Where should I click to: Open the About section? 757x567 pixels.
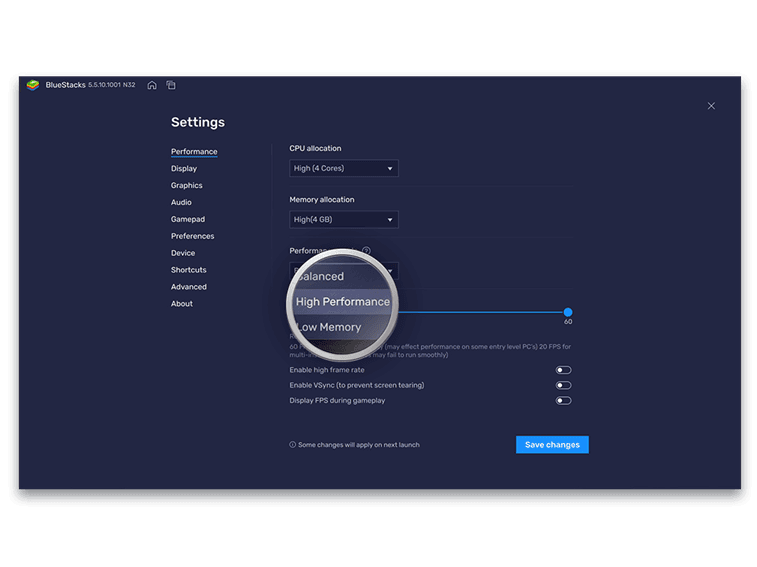click(x=182, y=304)
